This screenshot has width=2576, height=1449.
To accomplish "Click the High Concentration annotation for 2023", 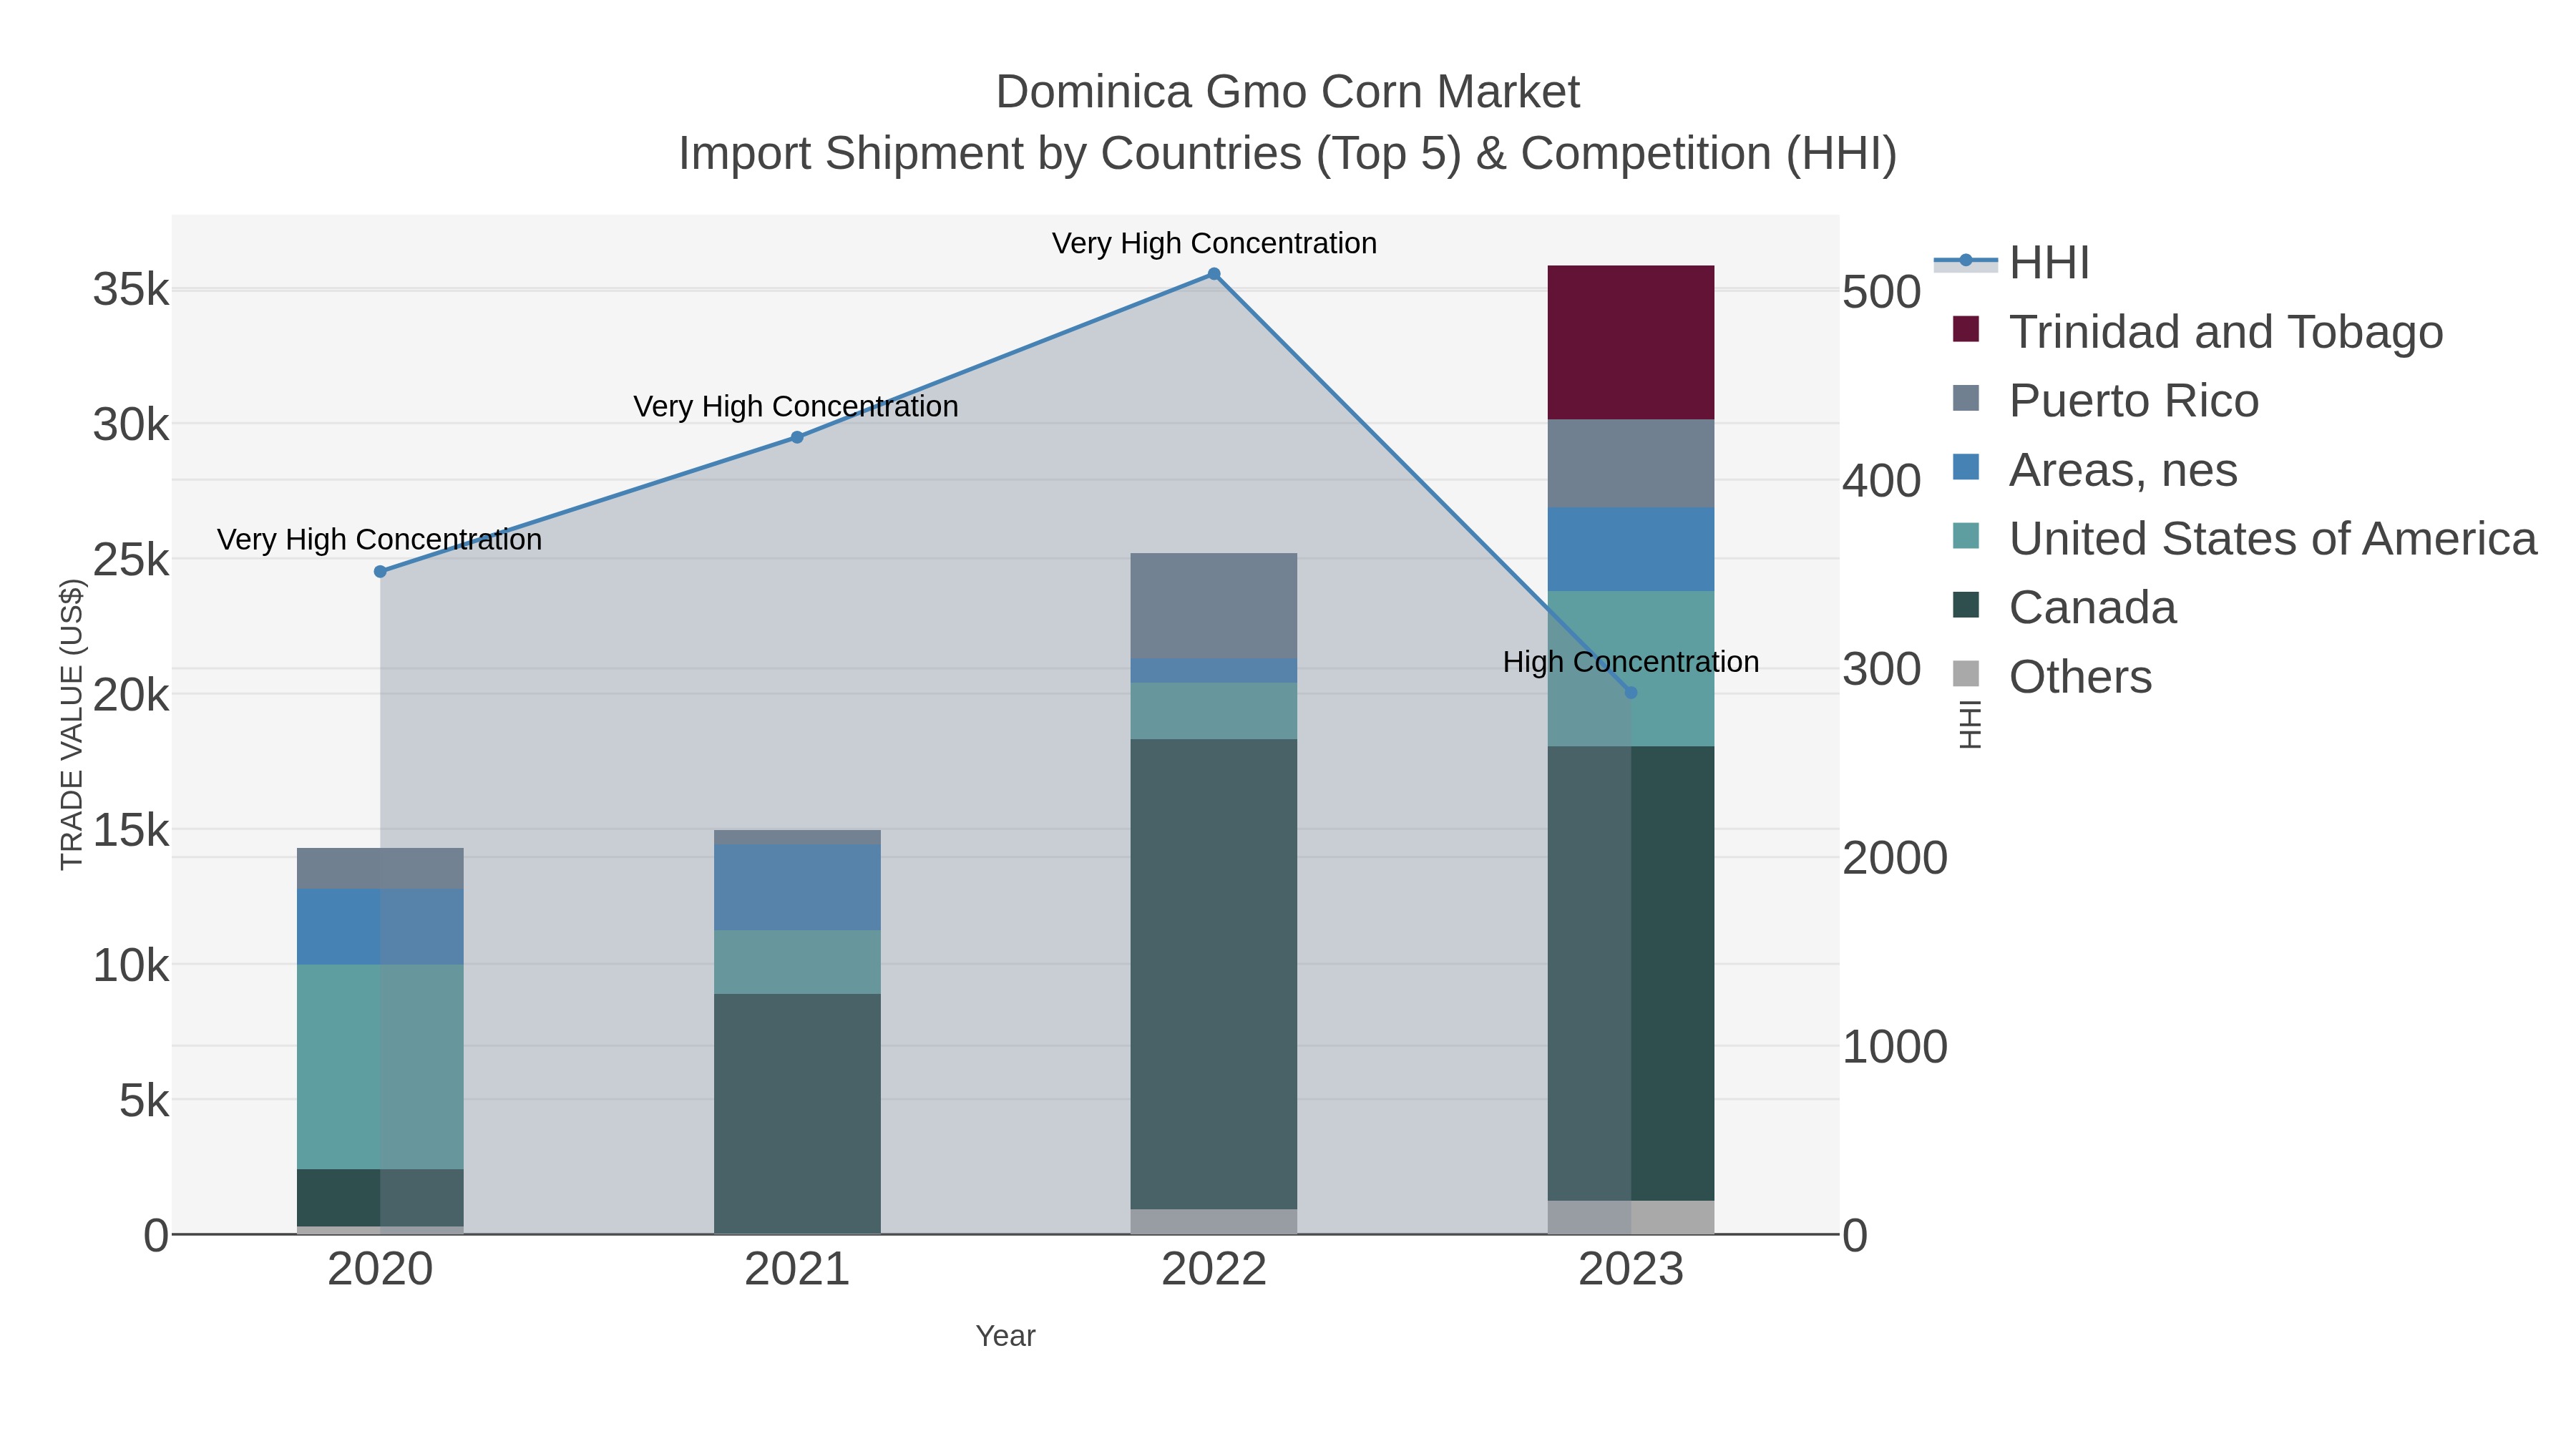I will tap(1631, 662).
